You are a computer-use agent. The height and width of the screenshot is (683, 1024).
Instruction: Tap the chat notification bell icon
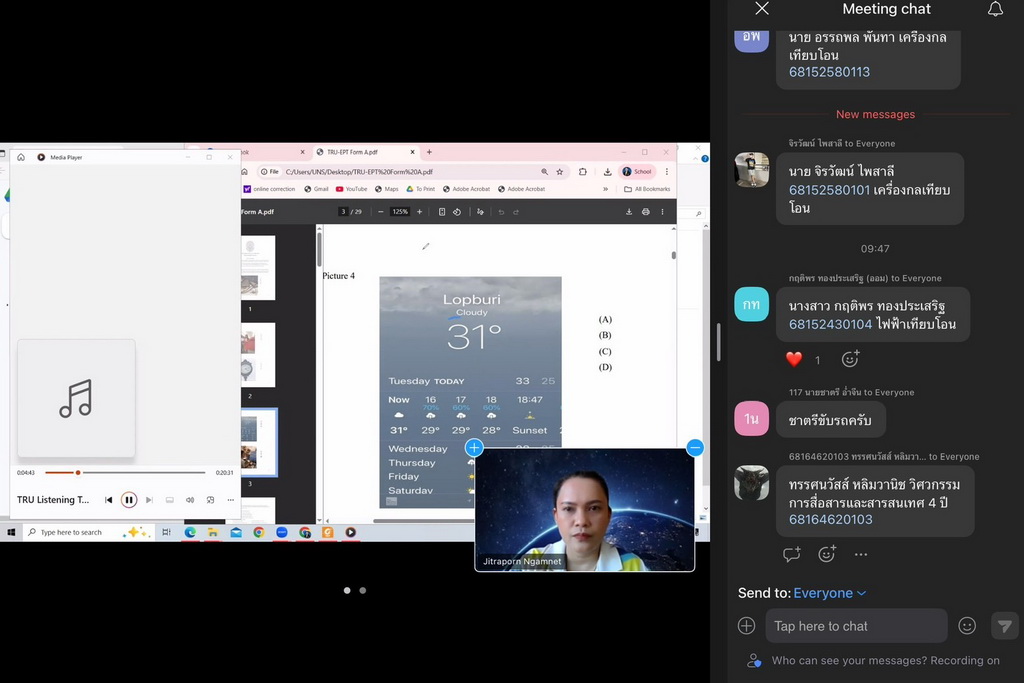pos(995,8)
